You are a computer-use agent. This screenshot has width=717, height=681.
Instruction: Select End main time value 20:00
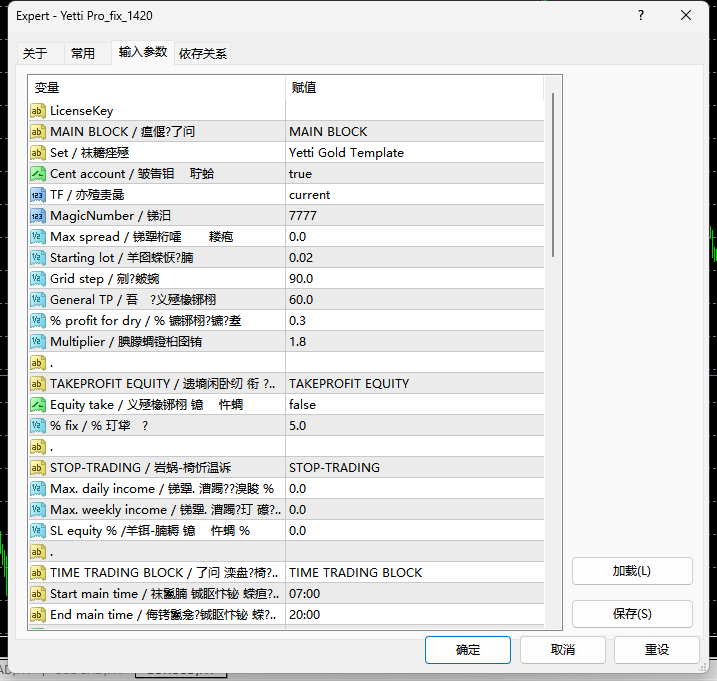pyautogui.click(x=415, y=615)
